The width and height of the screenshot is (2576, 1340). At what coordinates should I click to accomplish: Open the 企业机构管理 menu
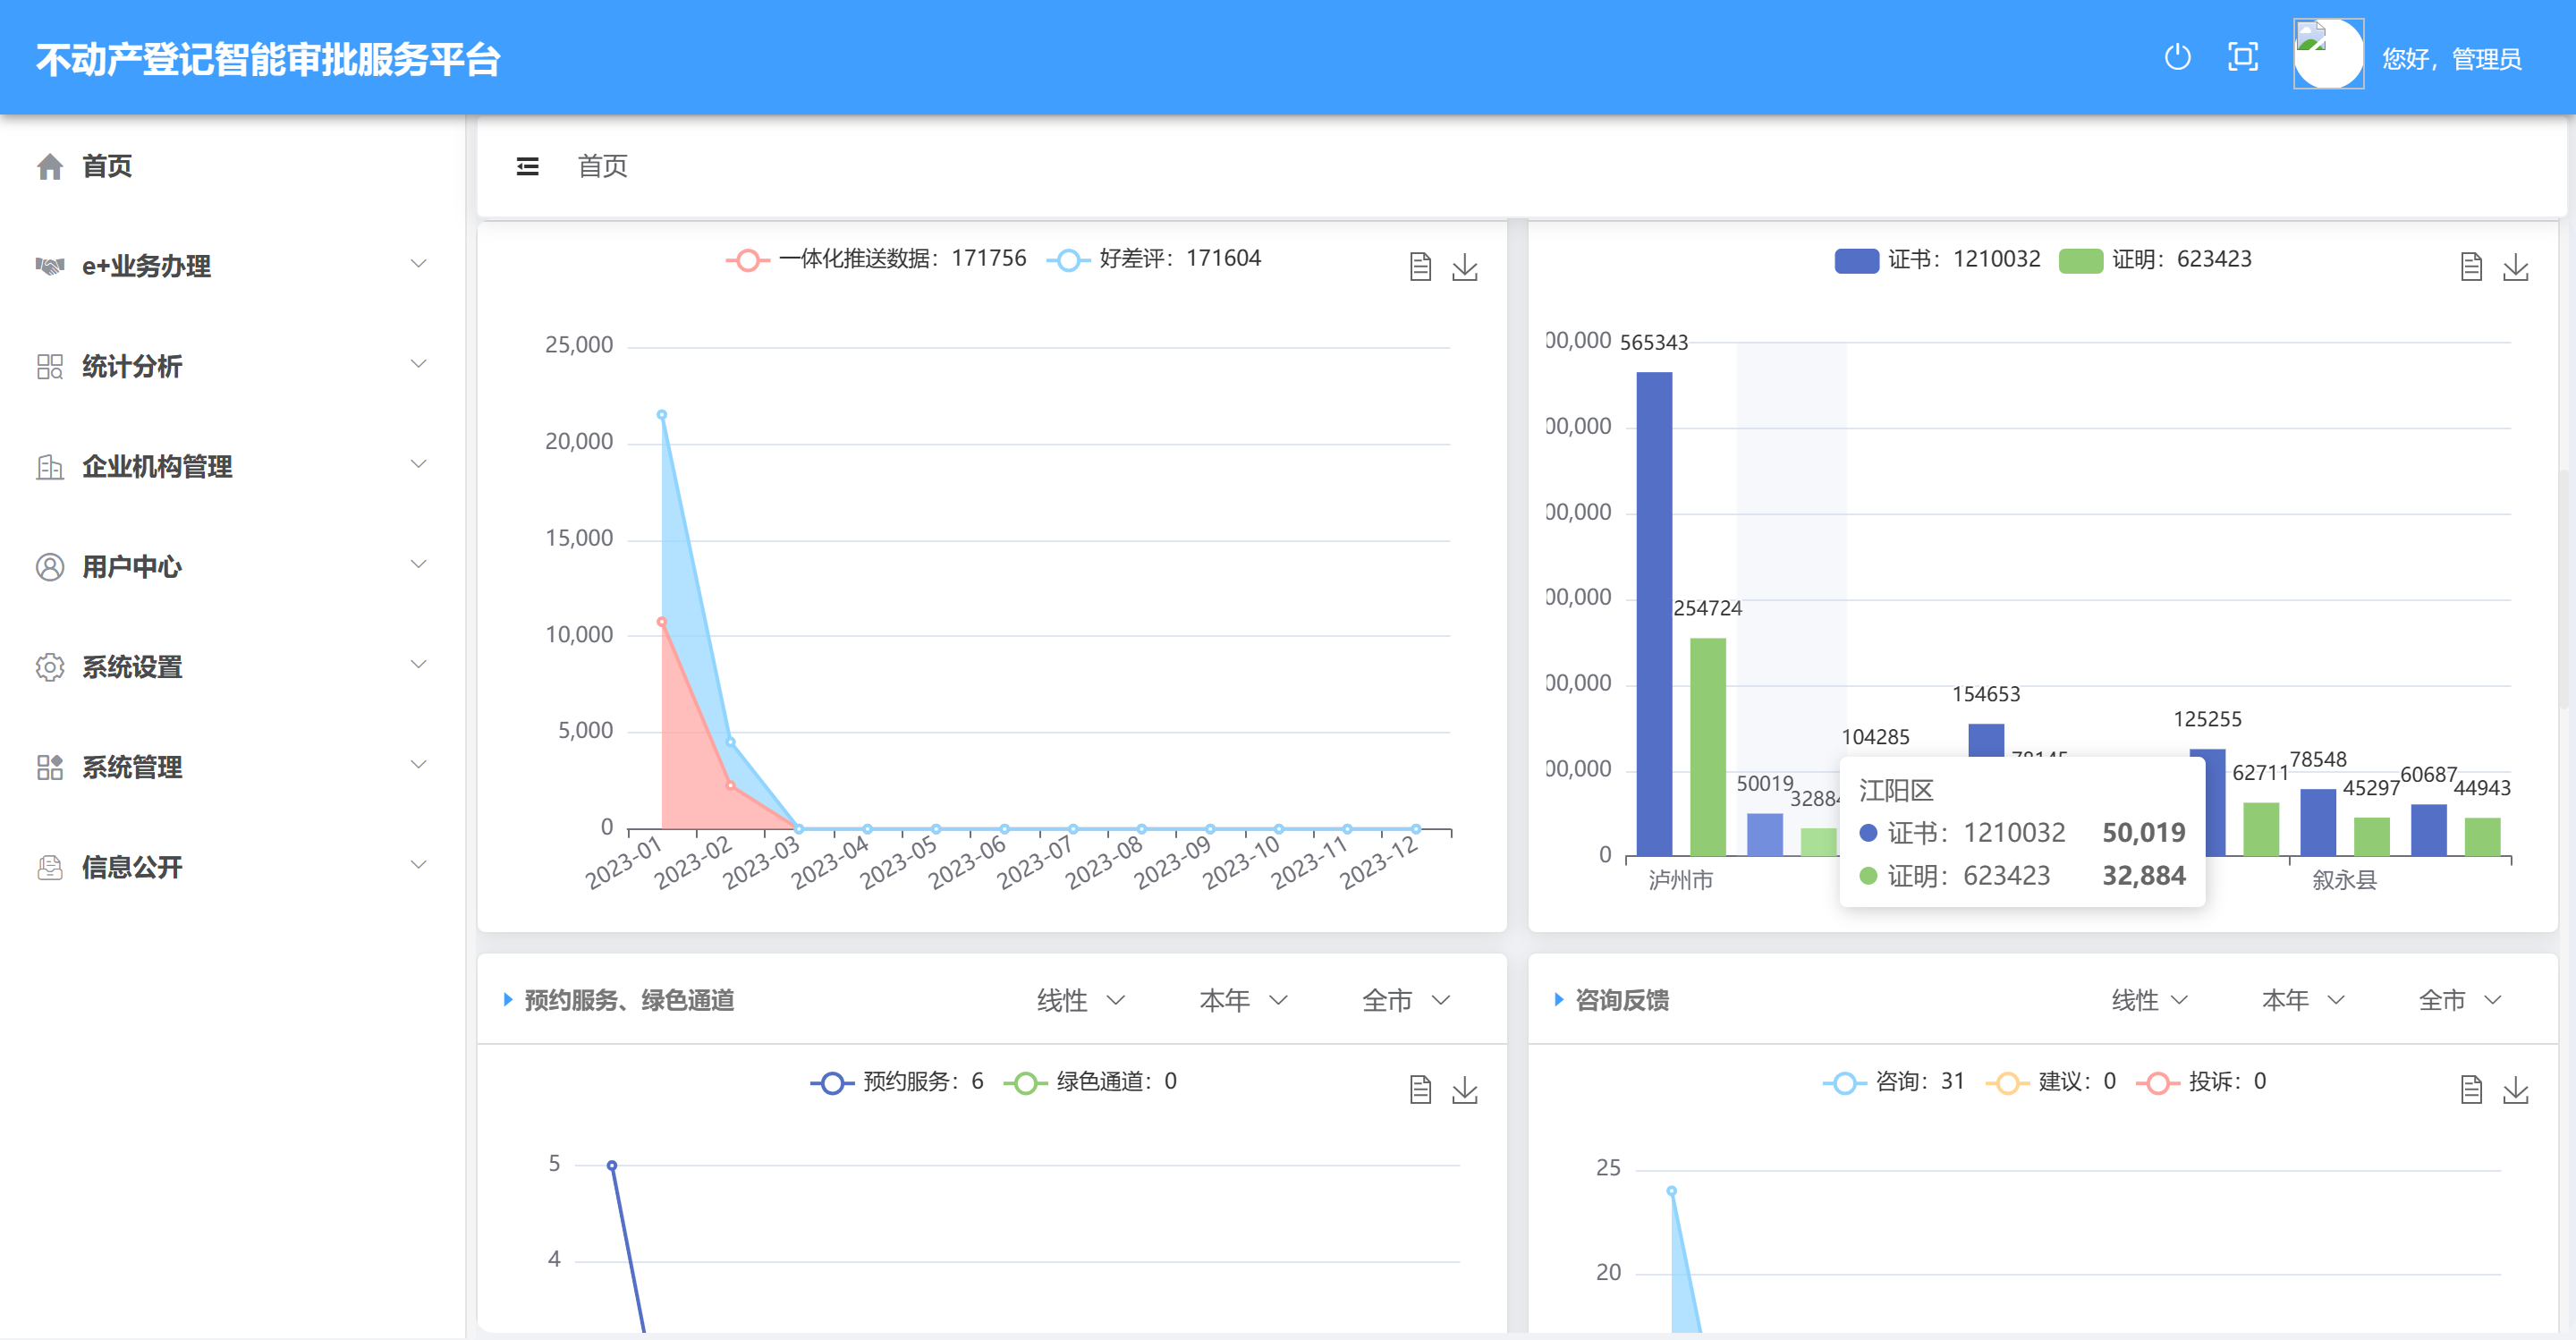point(232,466)
